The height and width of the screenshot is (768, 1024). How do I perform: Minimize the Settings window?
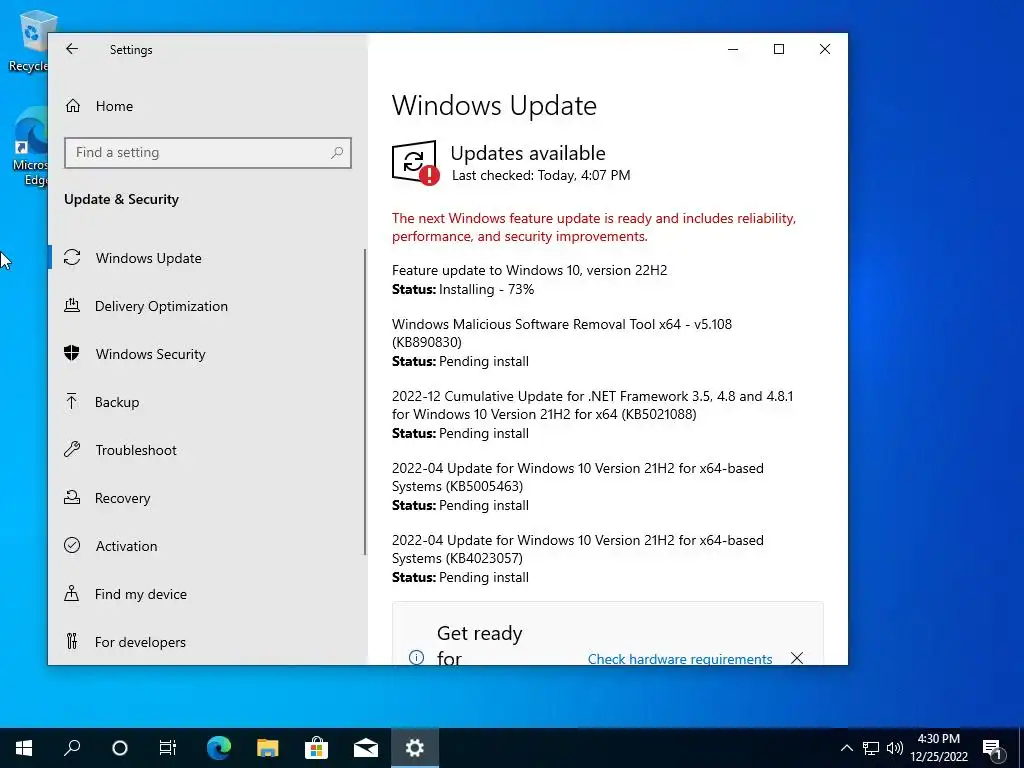[733, 49]
